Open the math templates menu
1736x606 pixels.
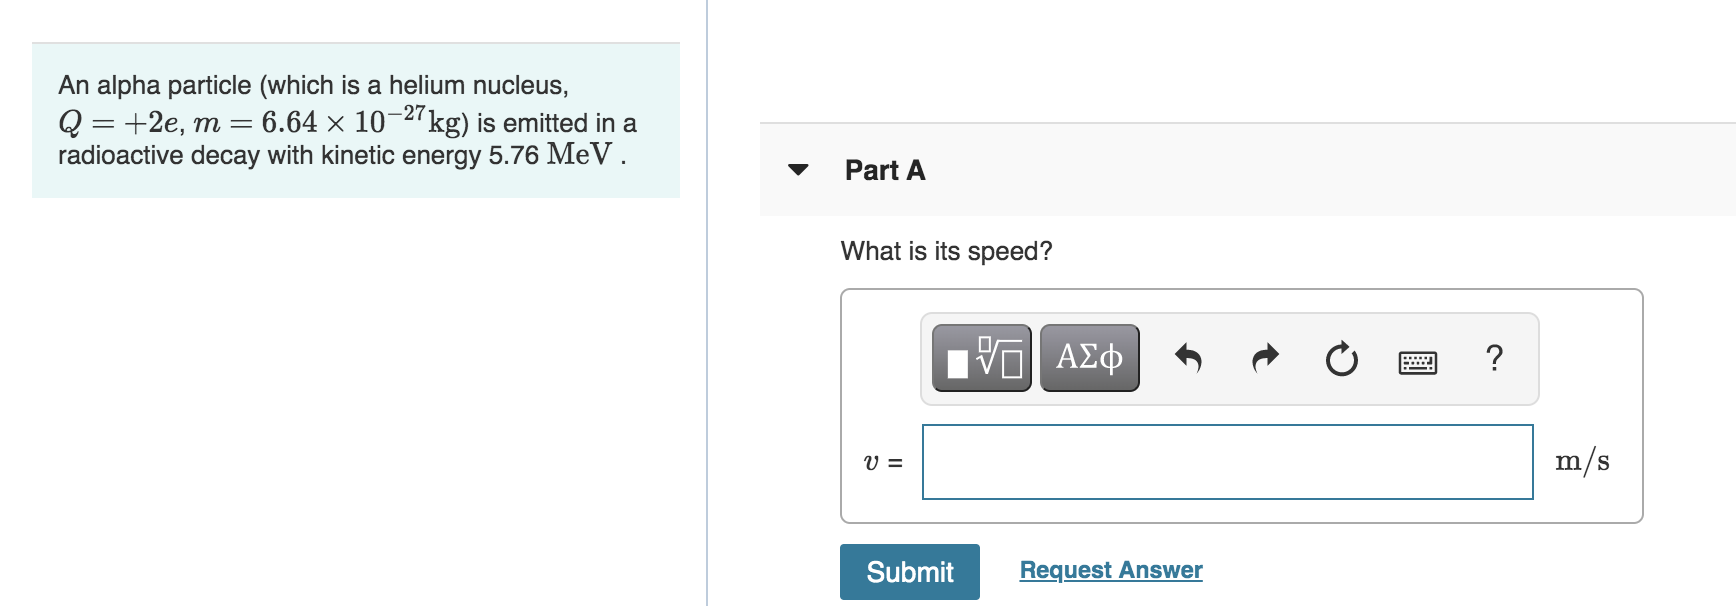980,357
